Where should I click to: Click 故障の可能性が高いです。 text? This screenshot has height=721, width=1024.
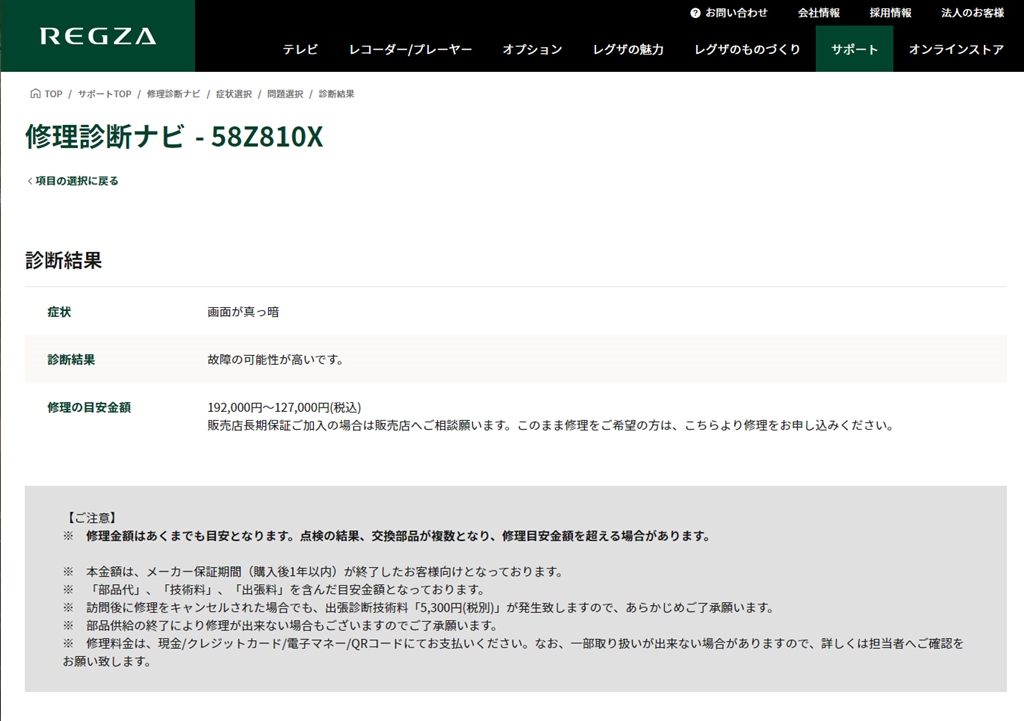point(276,360)
